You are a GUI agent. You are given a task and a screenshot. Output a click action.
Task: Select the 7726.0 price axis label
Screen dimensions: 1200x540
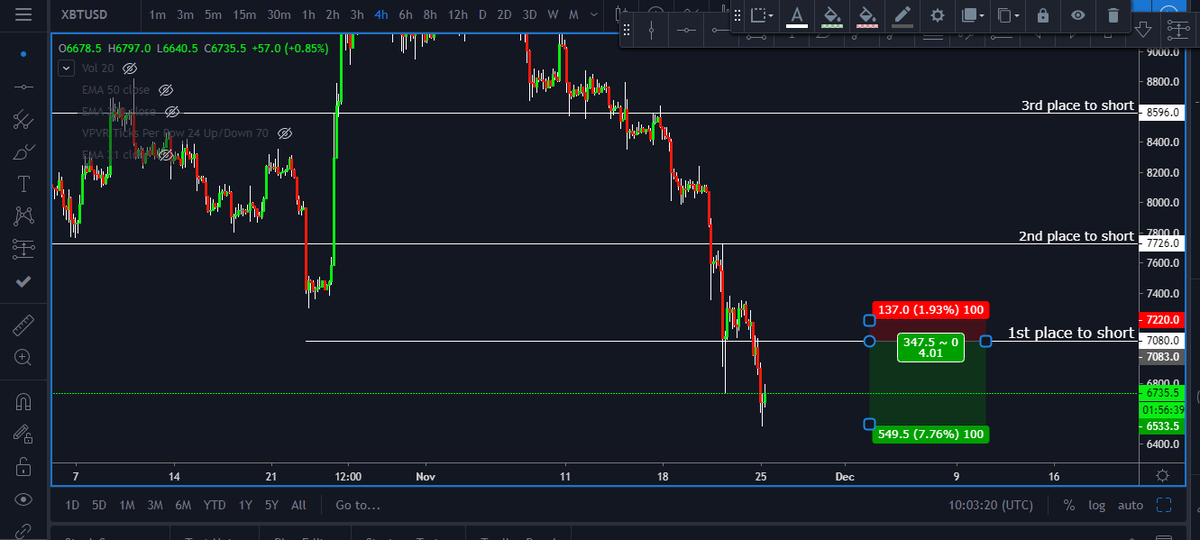click(x=1161, y=243)
